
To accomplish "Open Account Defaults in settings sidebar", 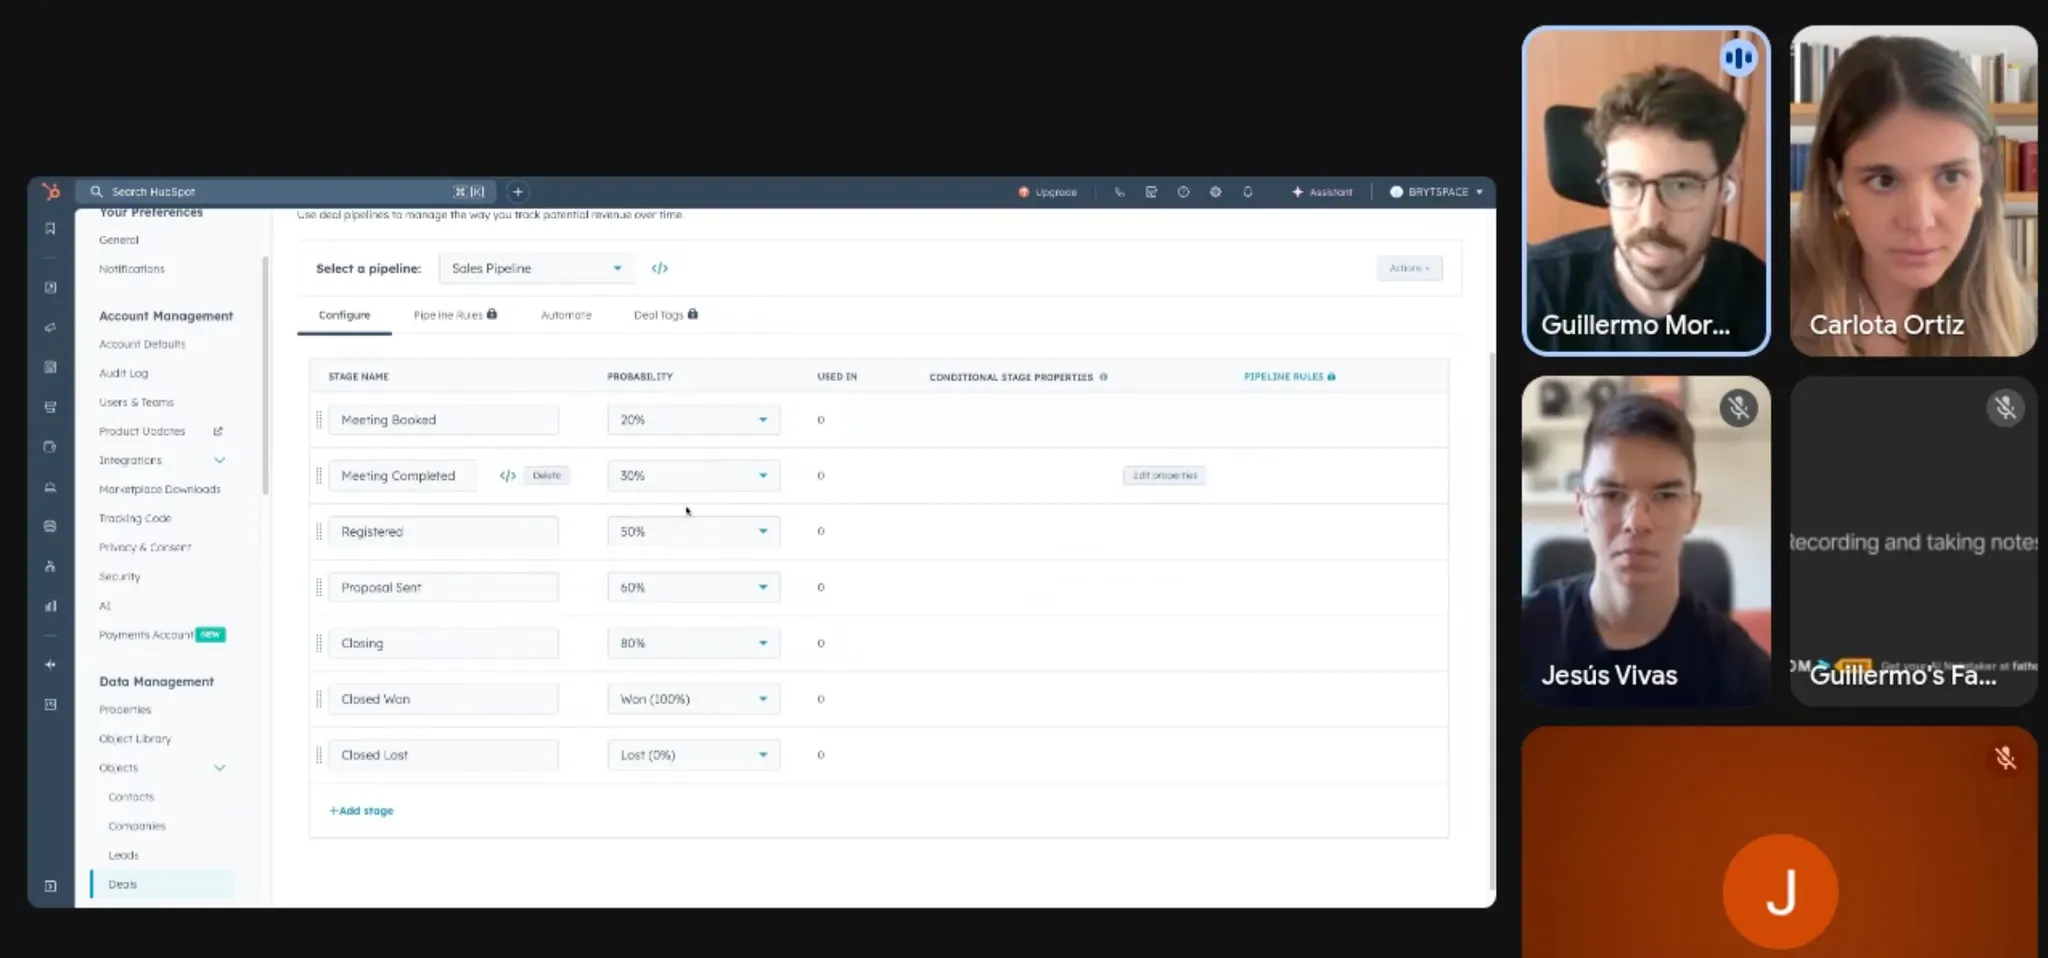I will 142,344.
